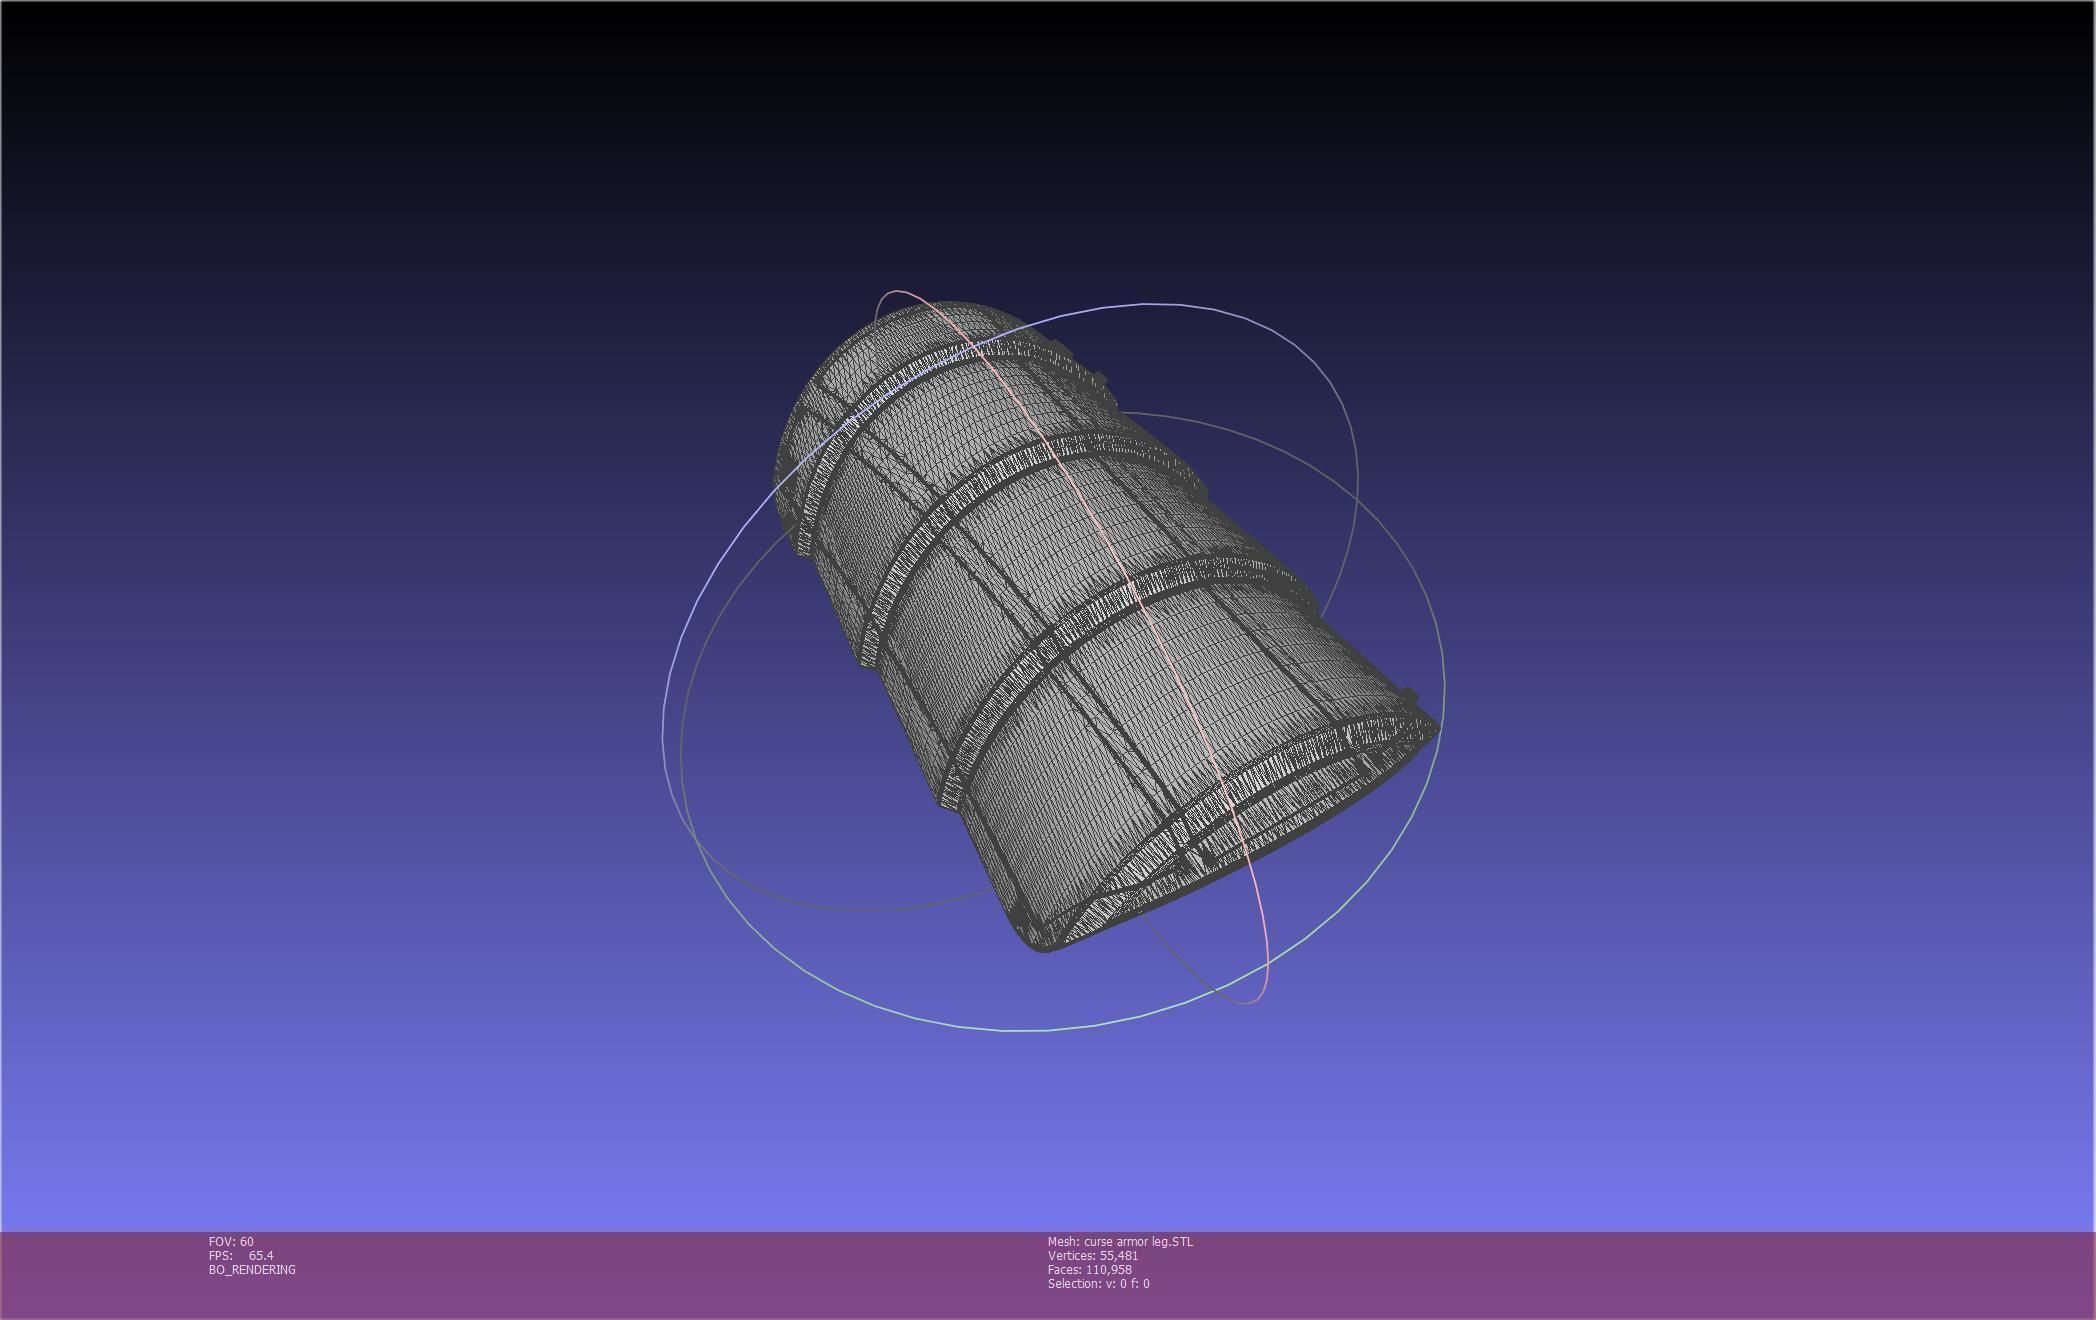This screenshot has height=1320, width=2096.
Task: Click the Faces: 110,958 count
Action: click(x=1090, y=1270)
